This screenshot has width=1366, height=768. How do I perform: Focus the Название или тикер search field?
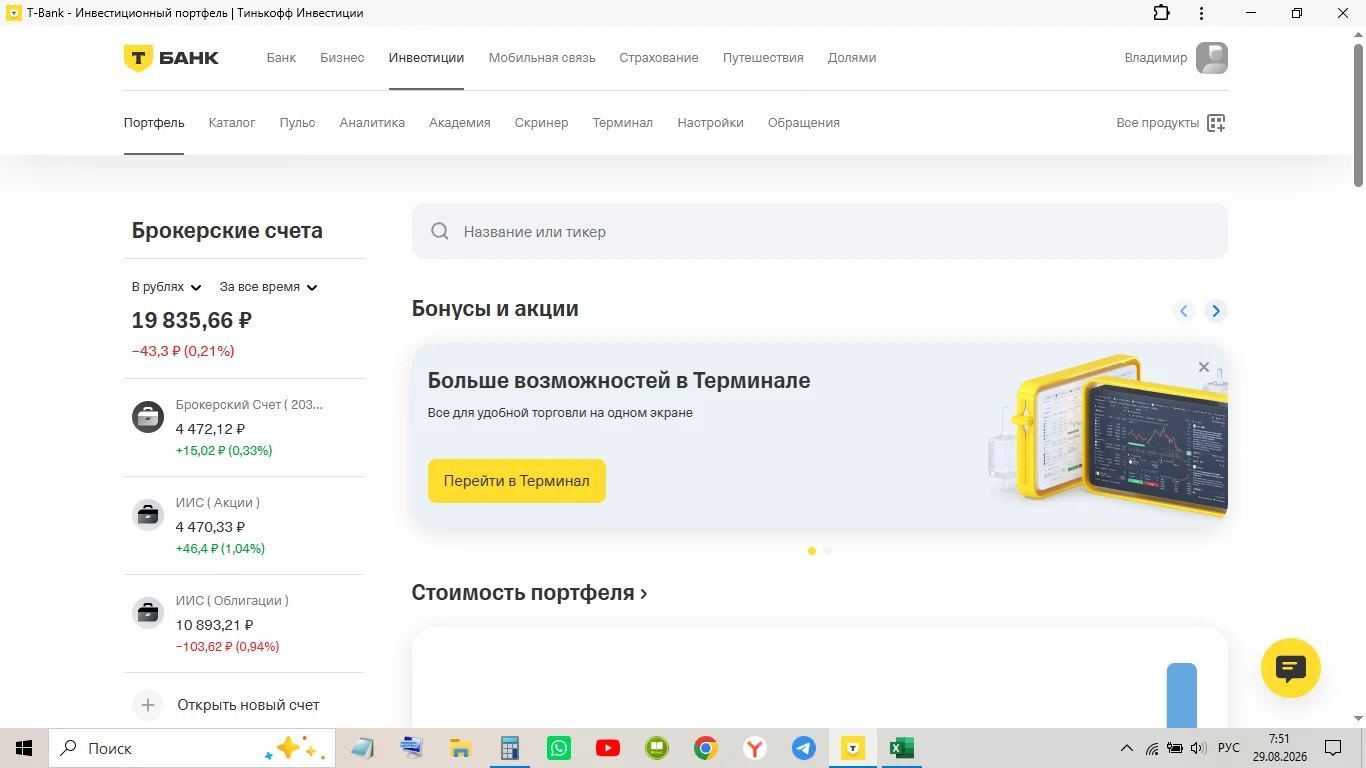click(x=820, y=232)
